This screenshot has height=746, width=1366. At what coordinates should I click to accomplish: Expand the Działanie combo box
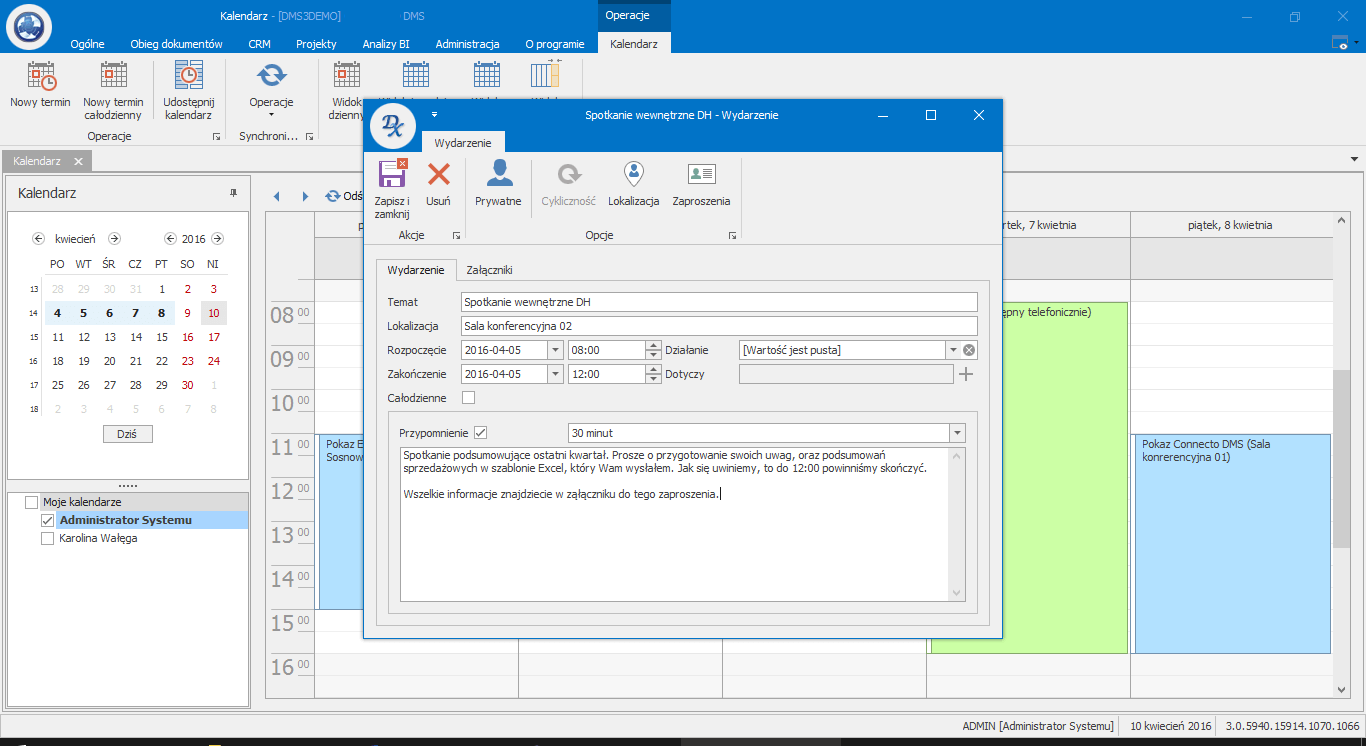click(953, 350)
